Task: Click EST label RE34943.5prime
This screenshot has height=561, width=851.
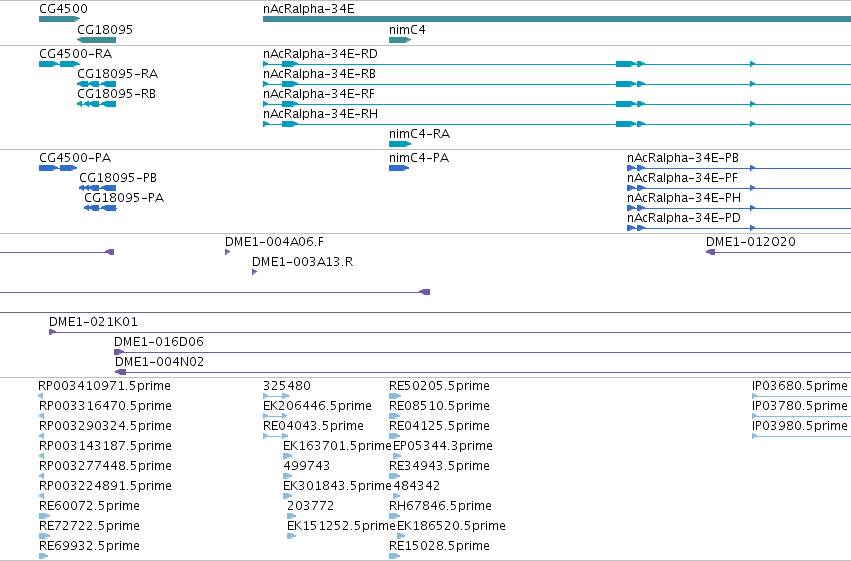Action: (439, 466)
